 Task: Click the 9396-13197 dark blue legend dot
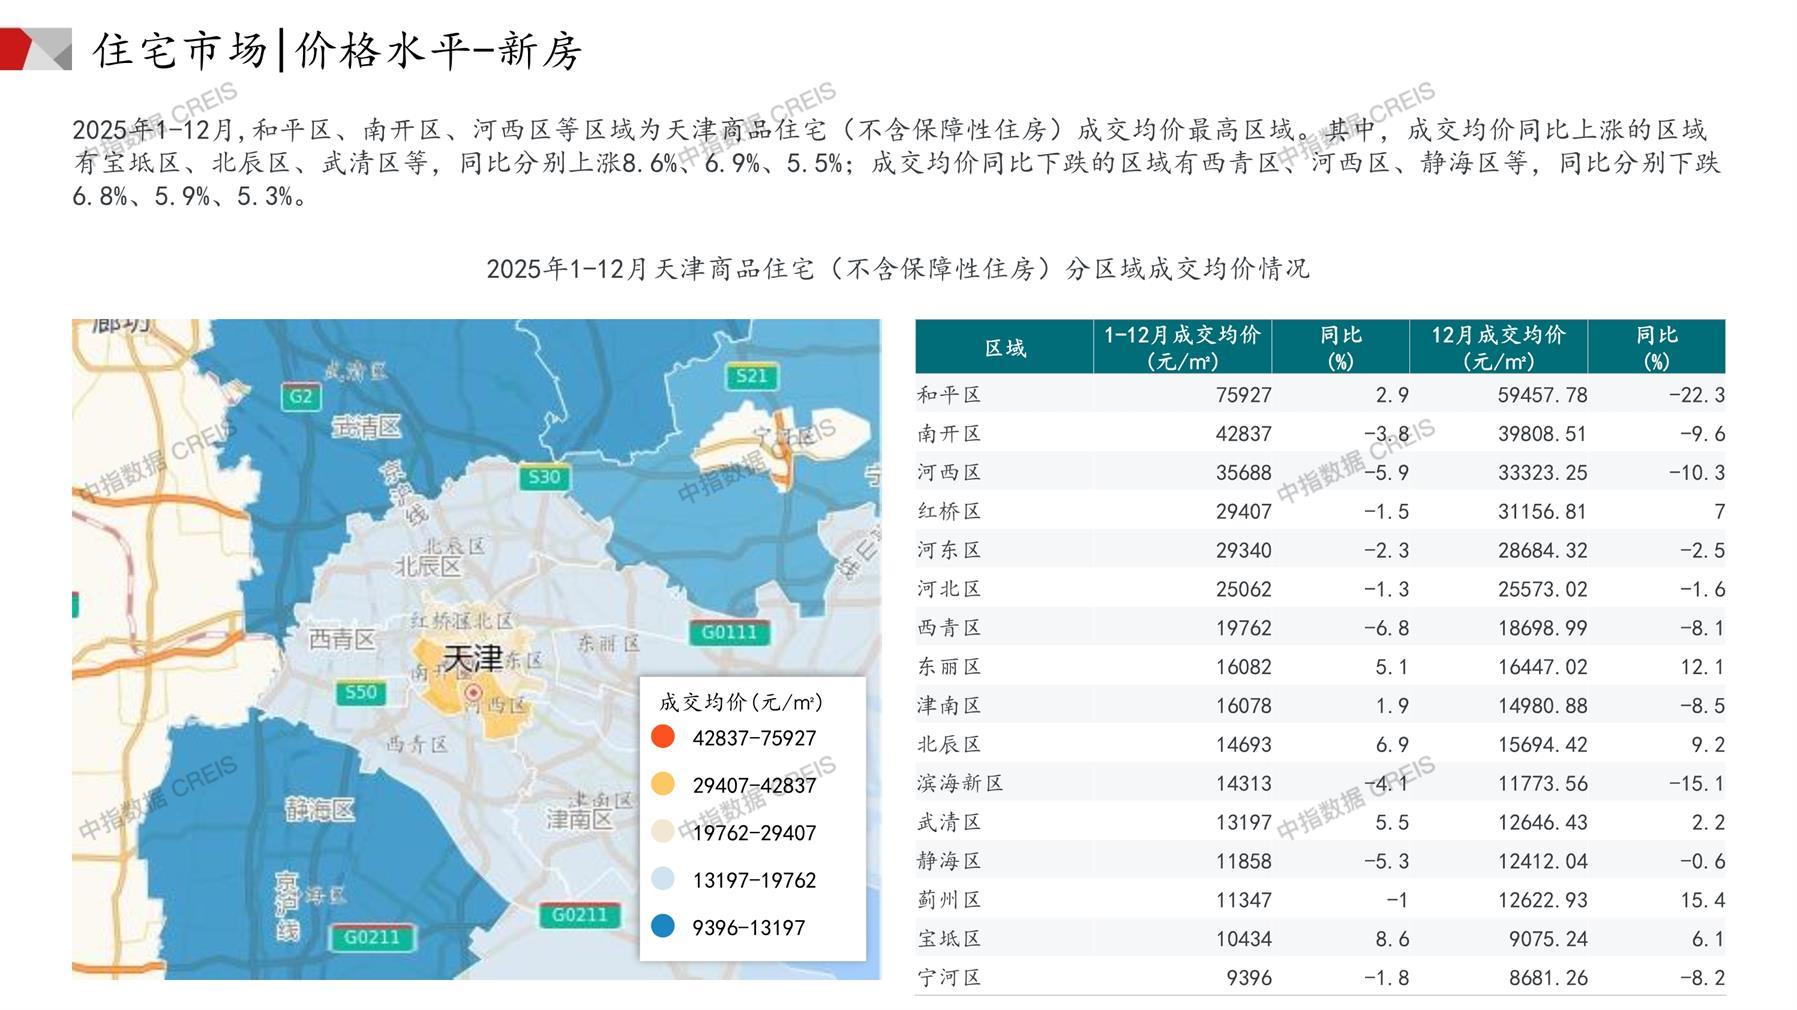click(662, 926)
